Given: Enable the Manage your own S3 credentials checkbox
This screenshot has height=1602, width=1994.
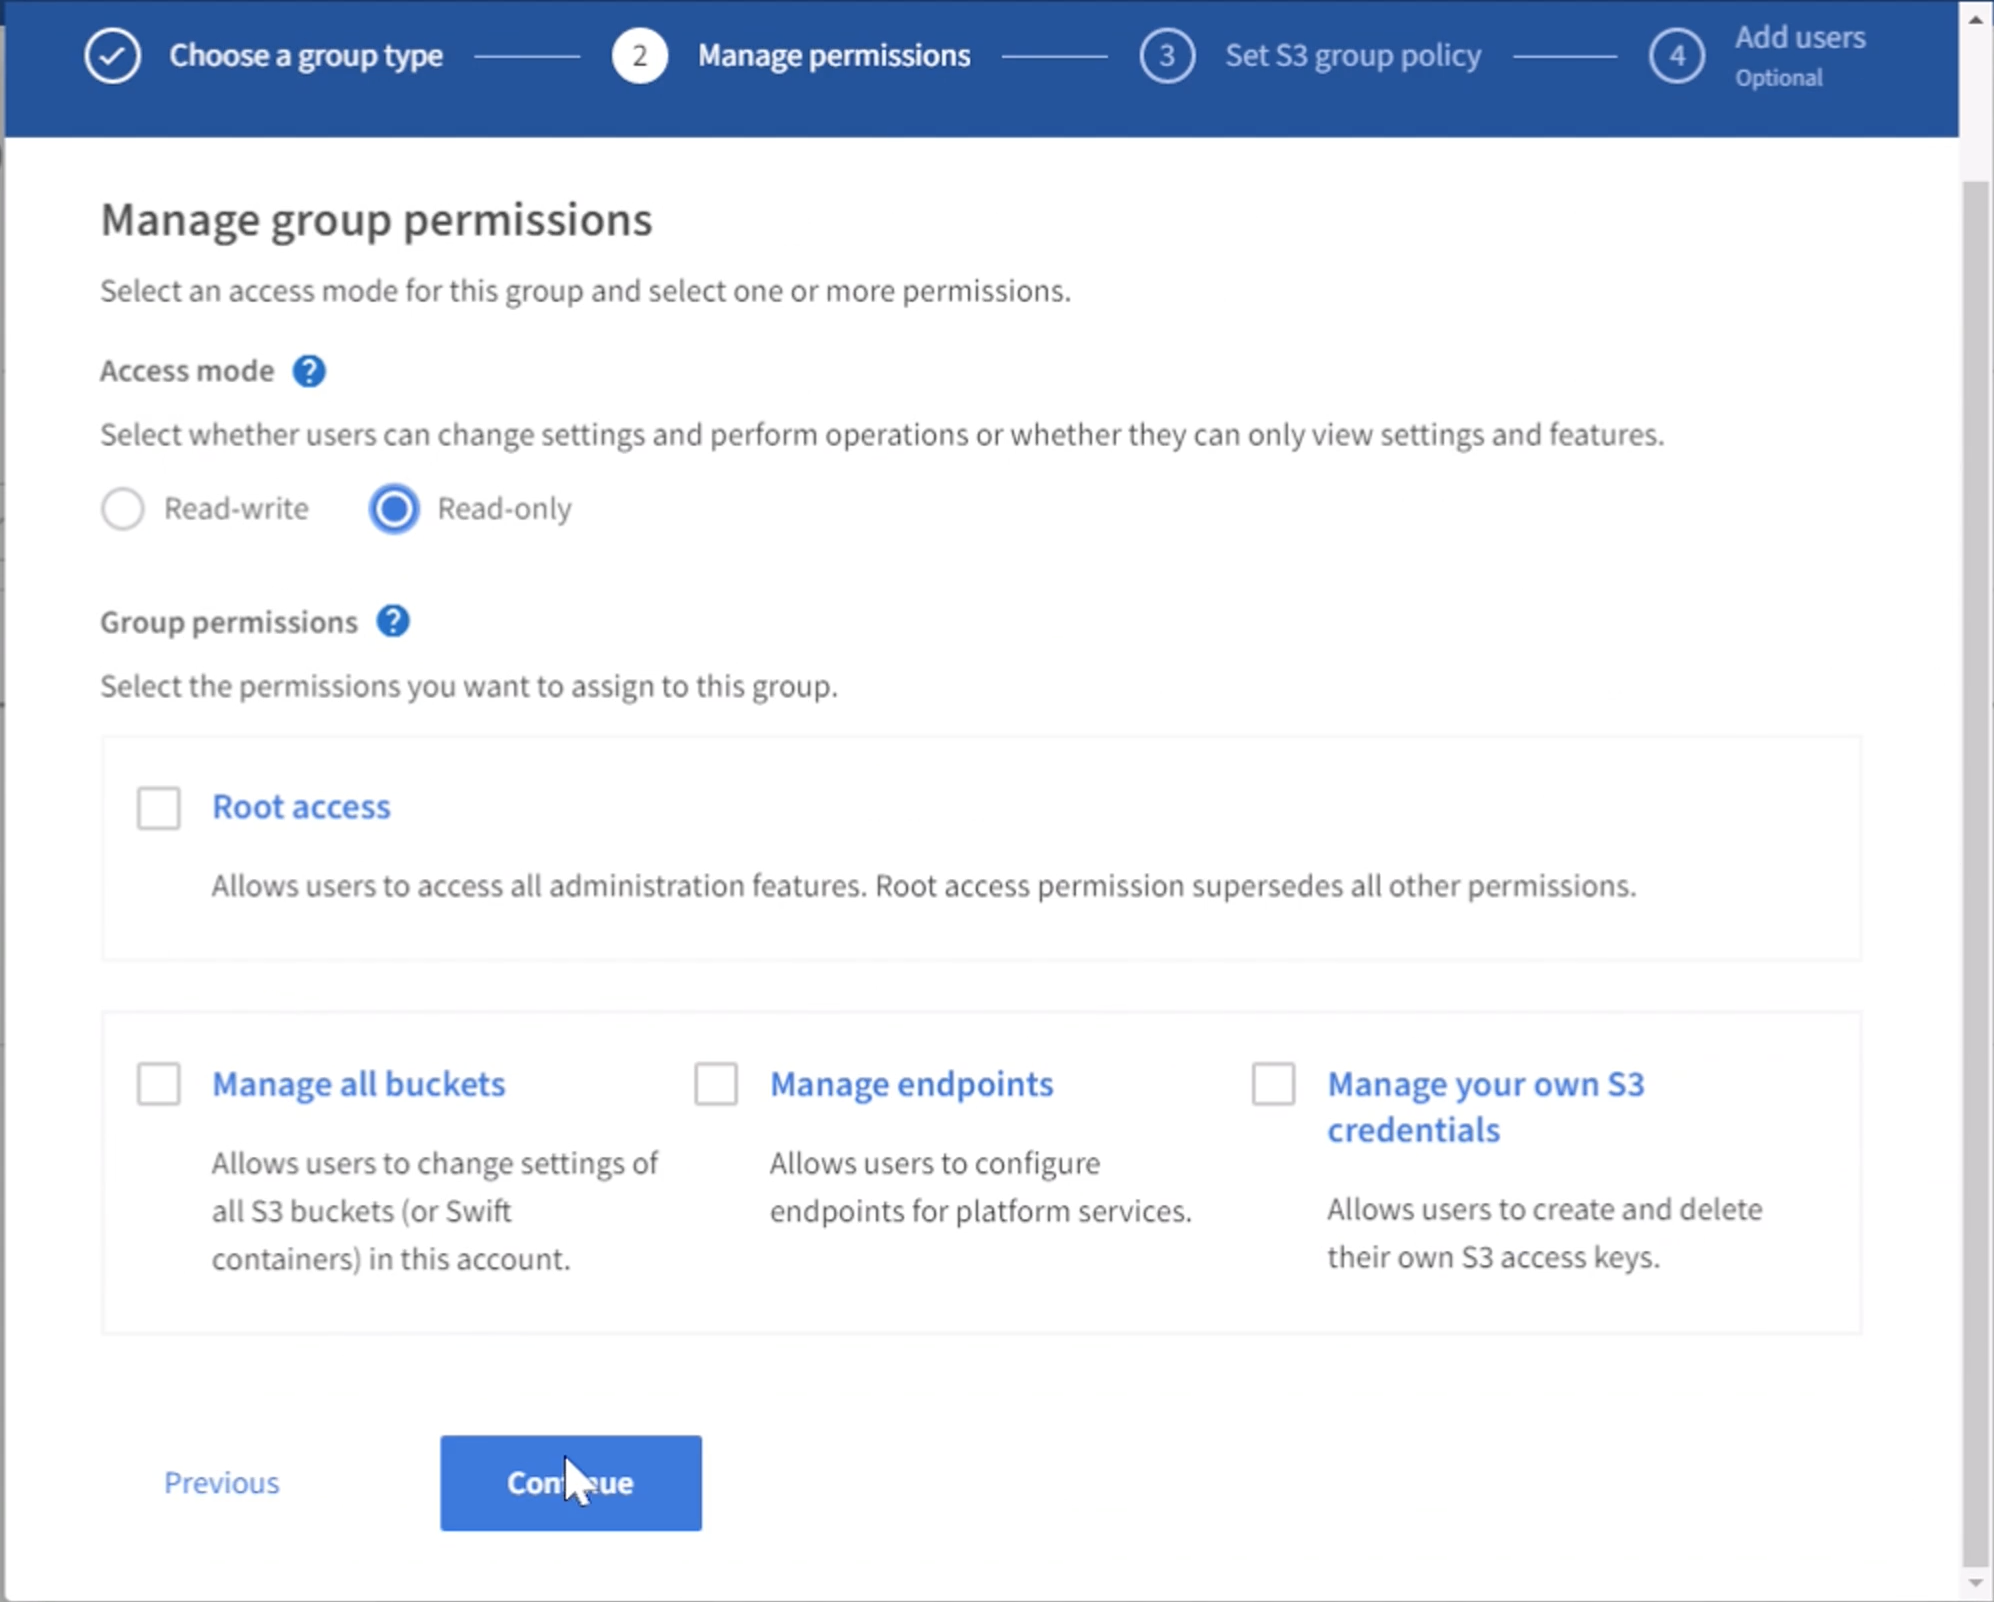Looking at the screenshot, I should point(1273,1082).
